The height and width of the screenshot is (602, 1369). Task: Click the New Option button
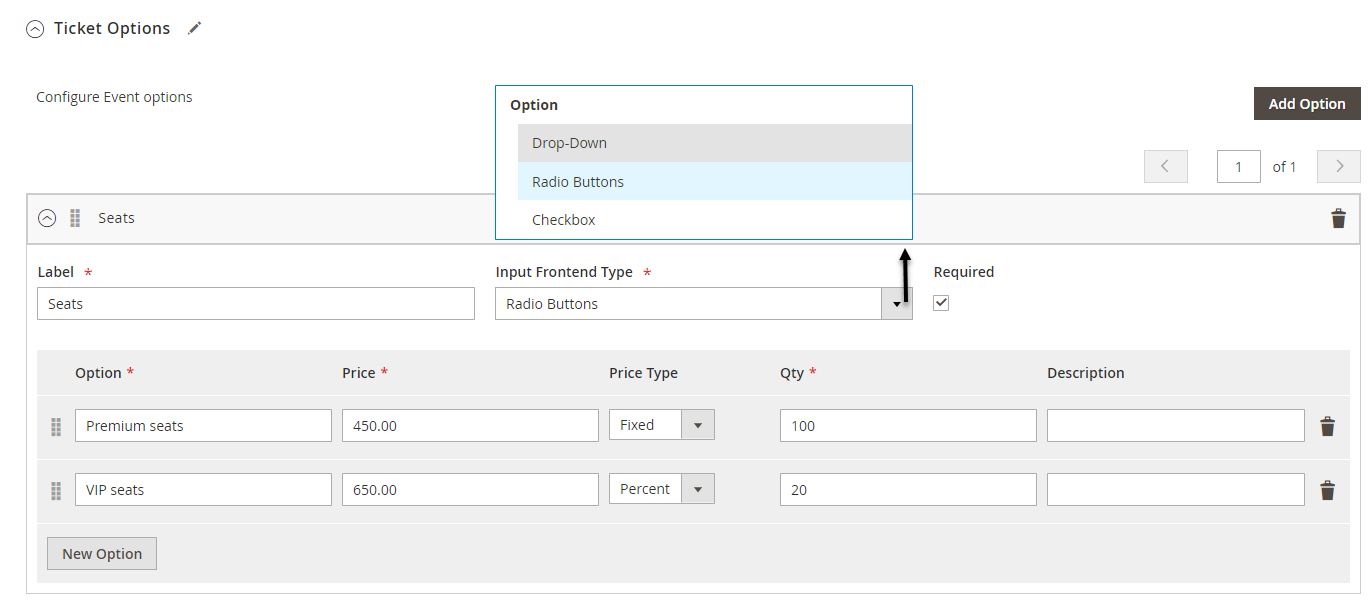[x=102, y=554]
